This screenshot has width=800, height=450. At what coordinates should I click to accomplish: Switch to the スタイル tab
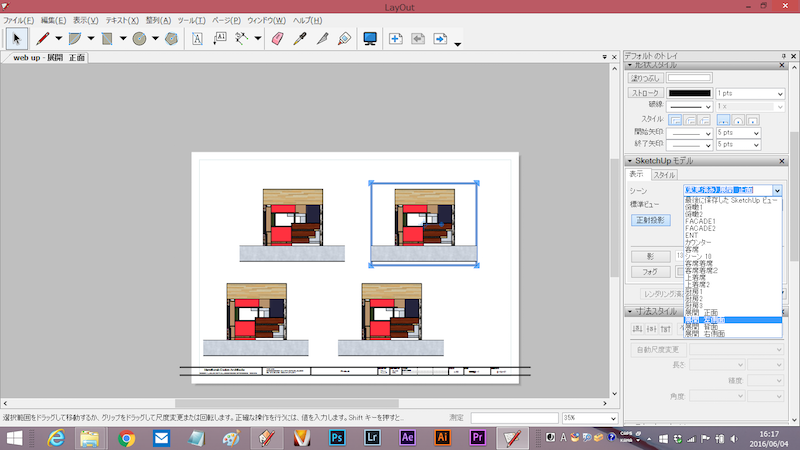coord(664,175)
